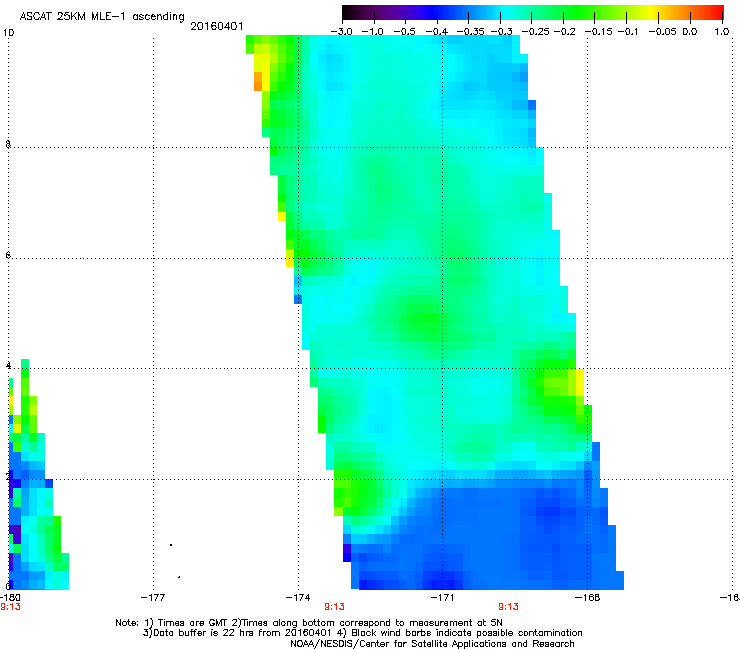Click the note line starting '3)Data buffer is 22 hrs'
This screenshot has height=650, width=740.
[x=362, y=633]
